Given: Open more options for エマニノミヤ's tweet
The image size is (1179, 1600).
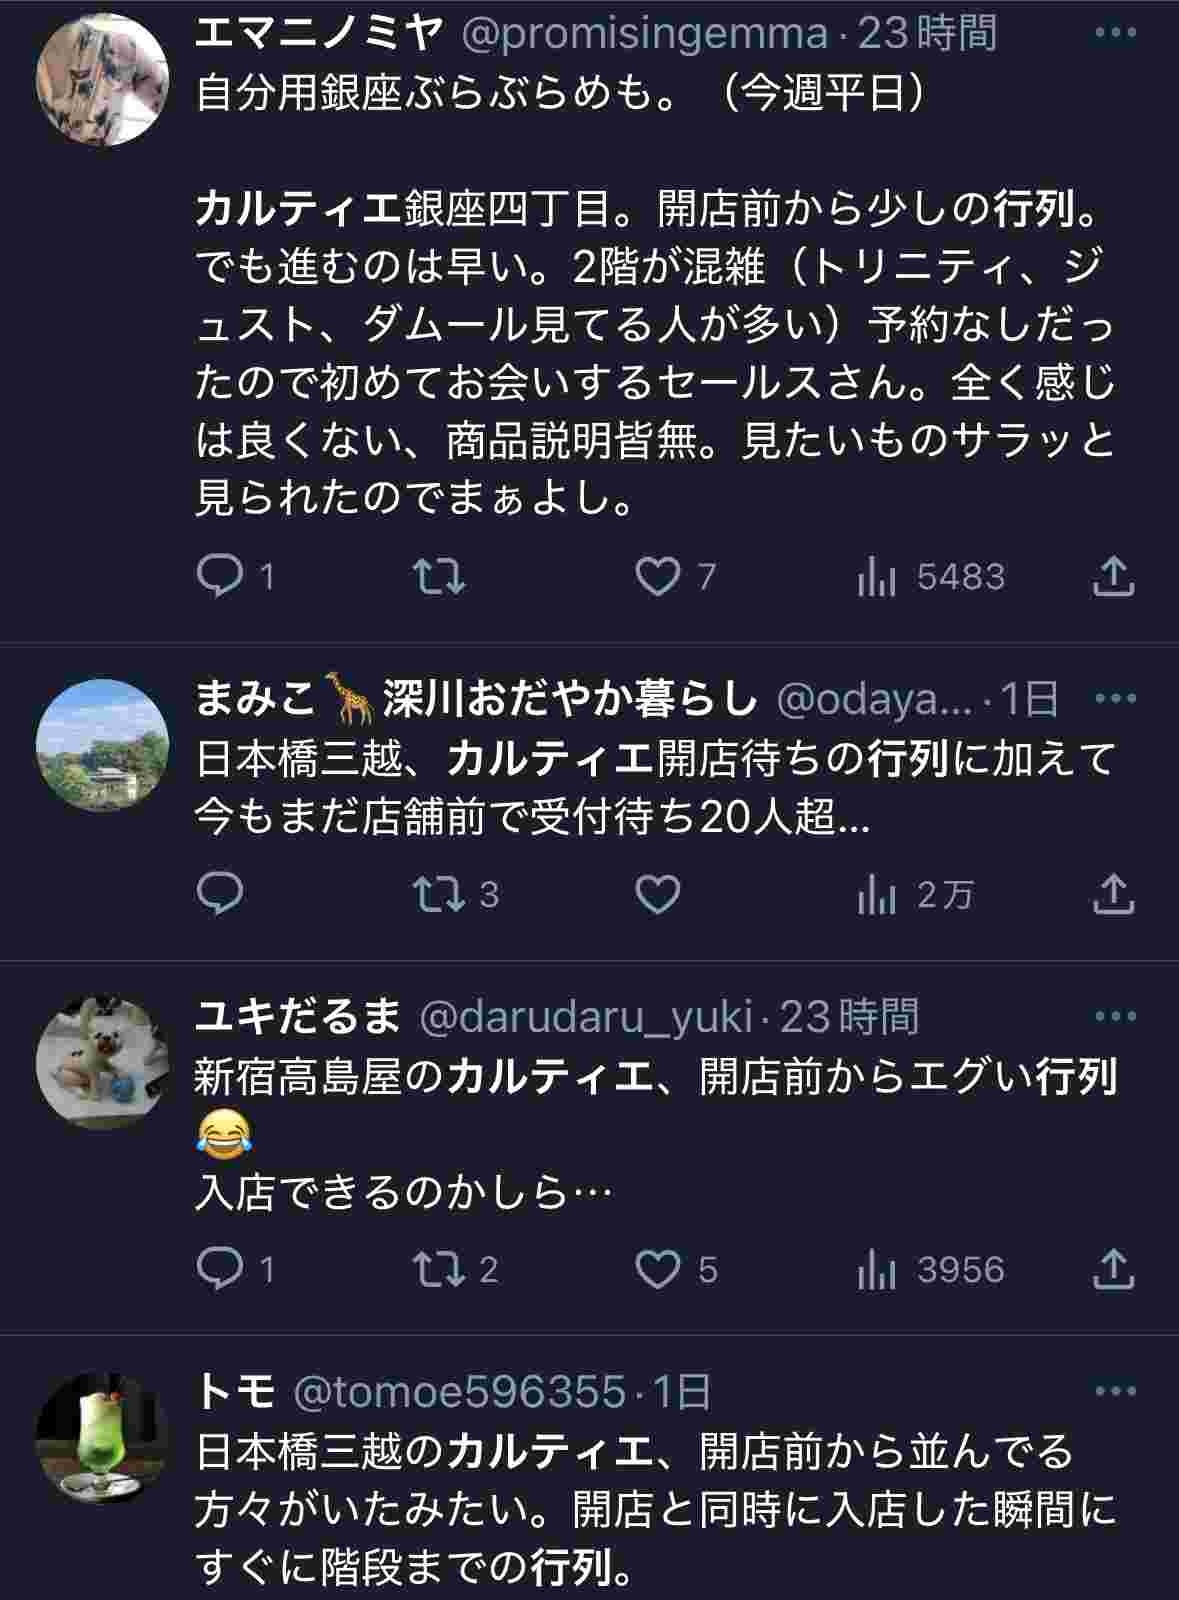Looking at the screenshot, I should click(1115, 34).
